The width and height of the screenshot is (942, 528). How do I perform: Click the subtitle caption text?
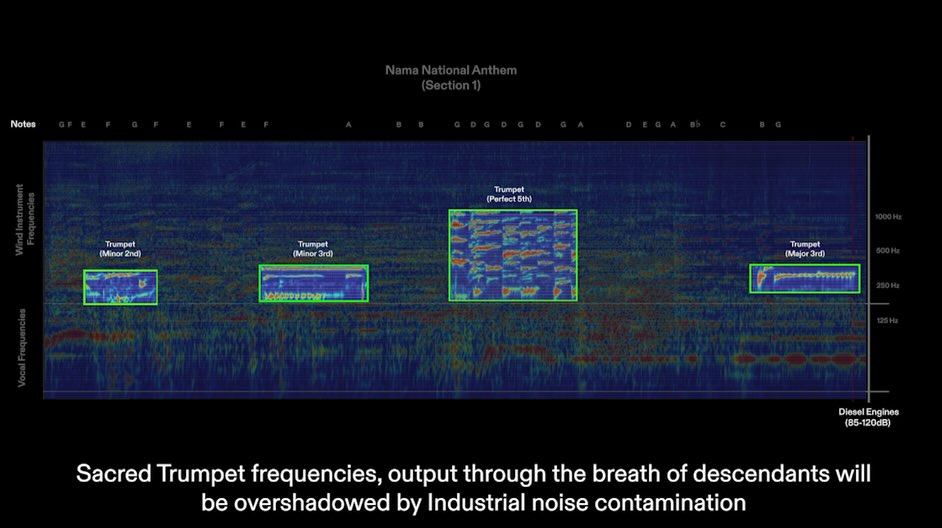pyautogui.click(x=472, y=487)
